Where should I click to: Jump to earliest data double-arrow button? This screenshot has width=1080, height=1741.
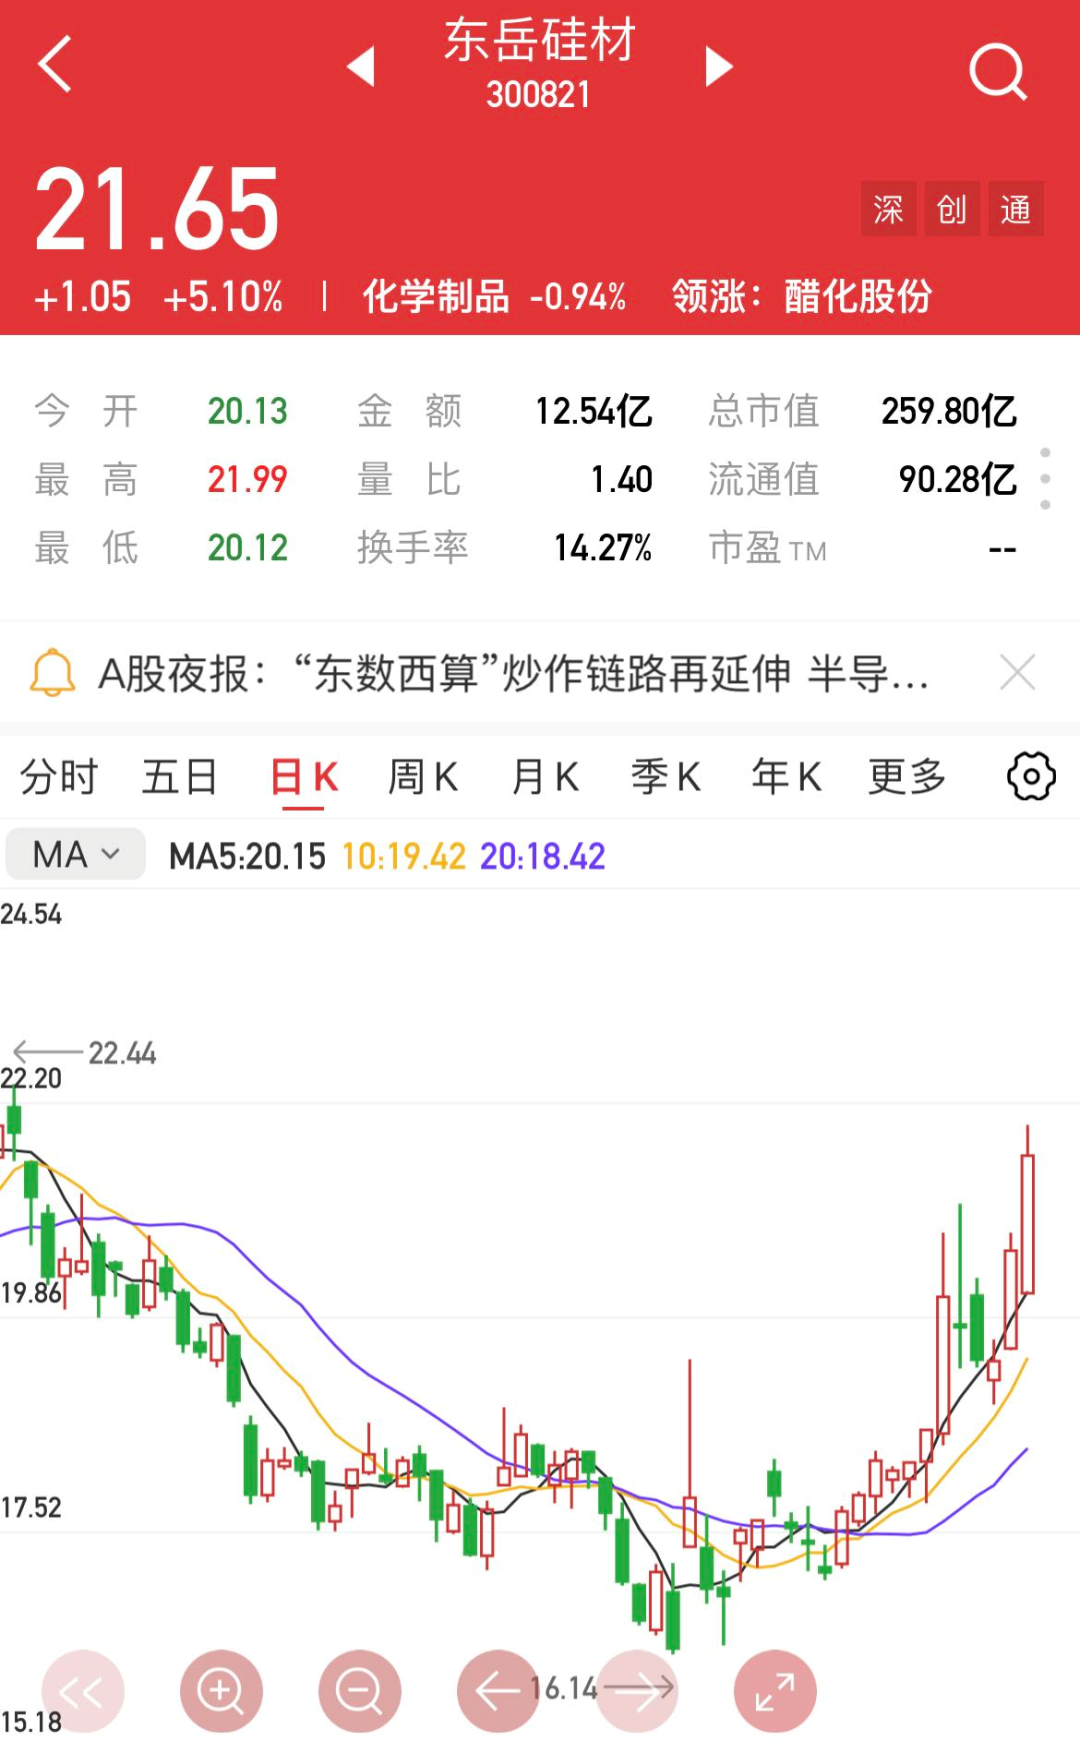click(x=82, y=1691)
